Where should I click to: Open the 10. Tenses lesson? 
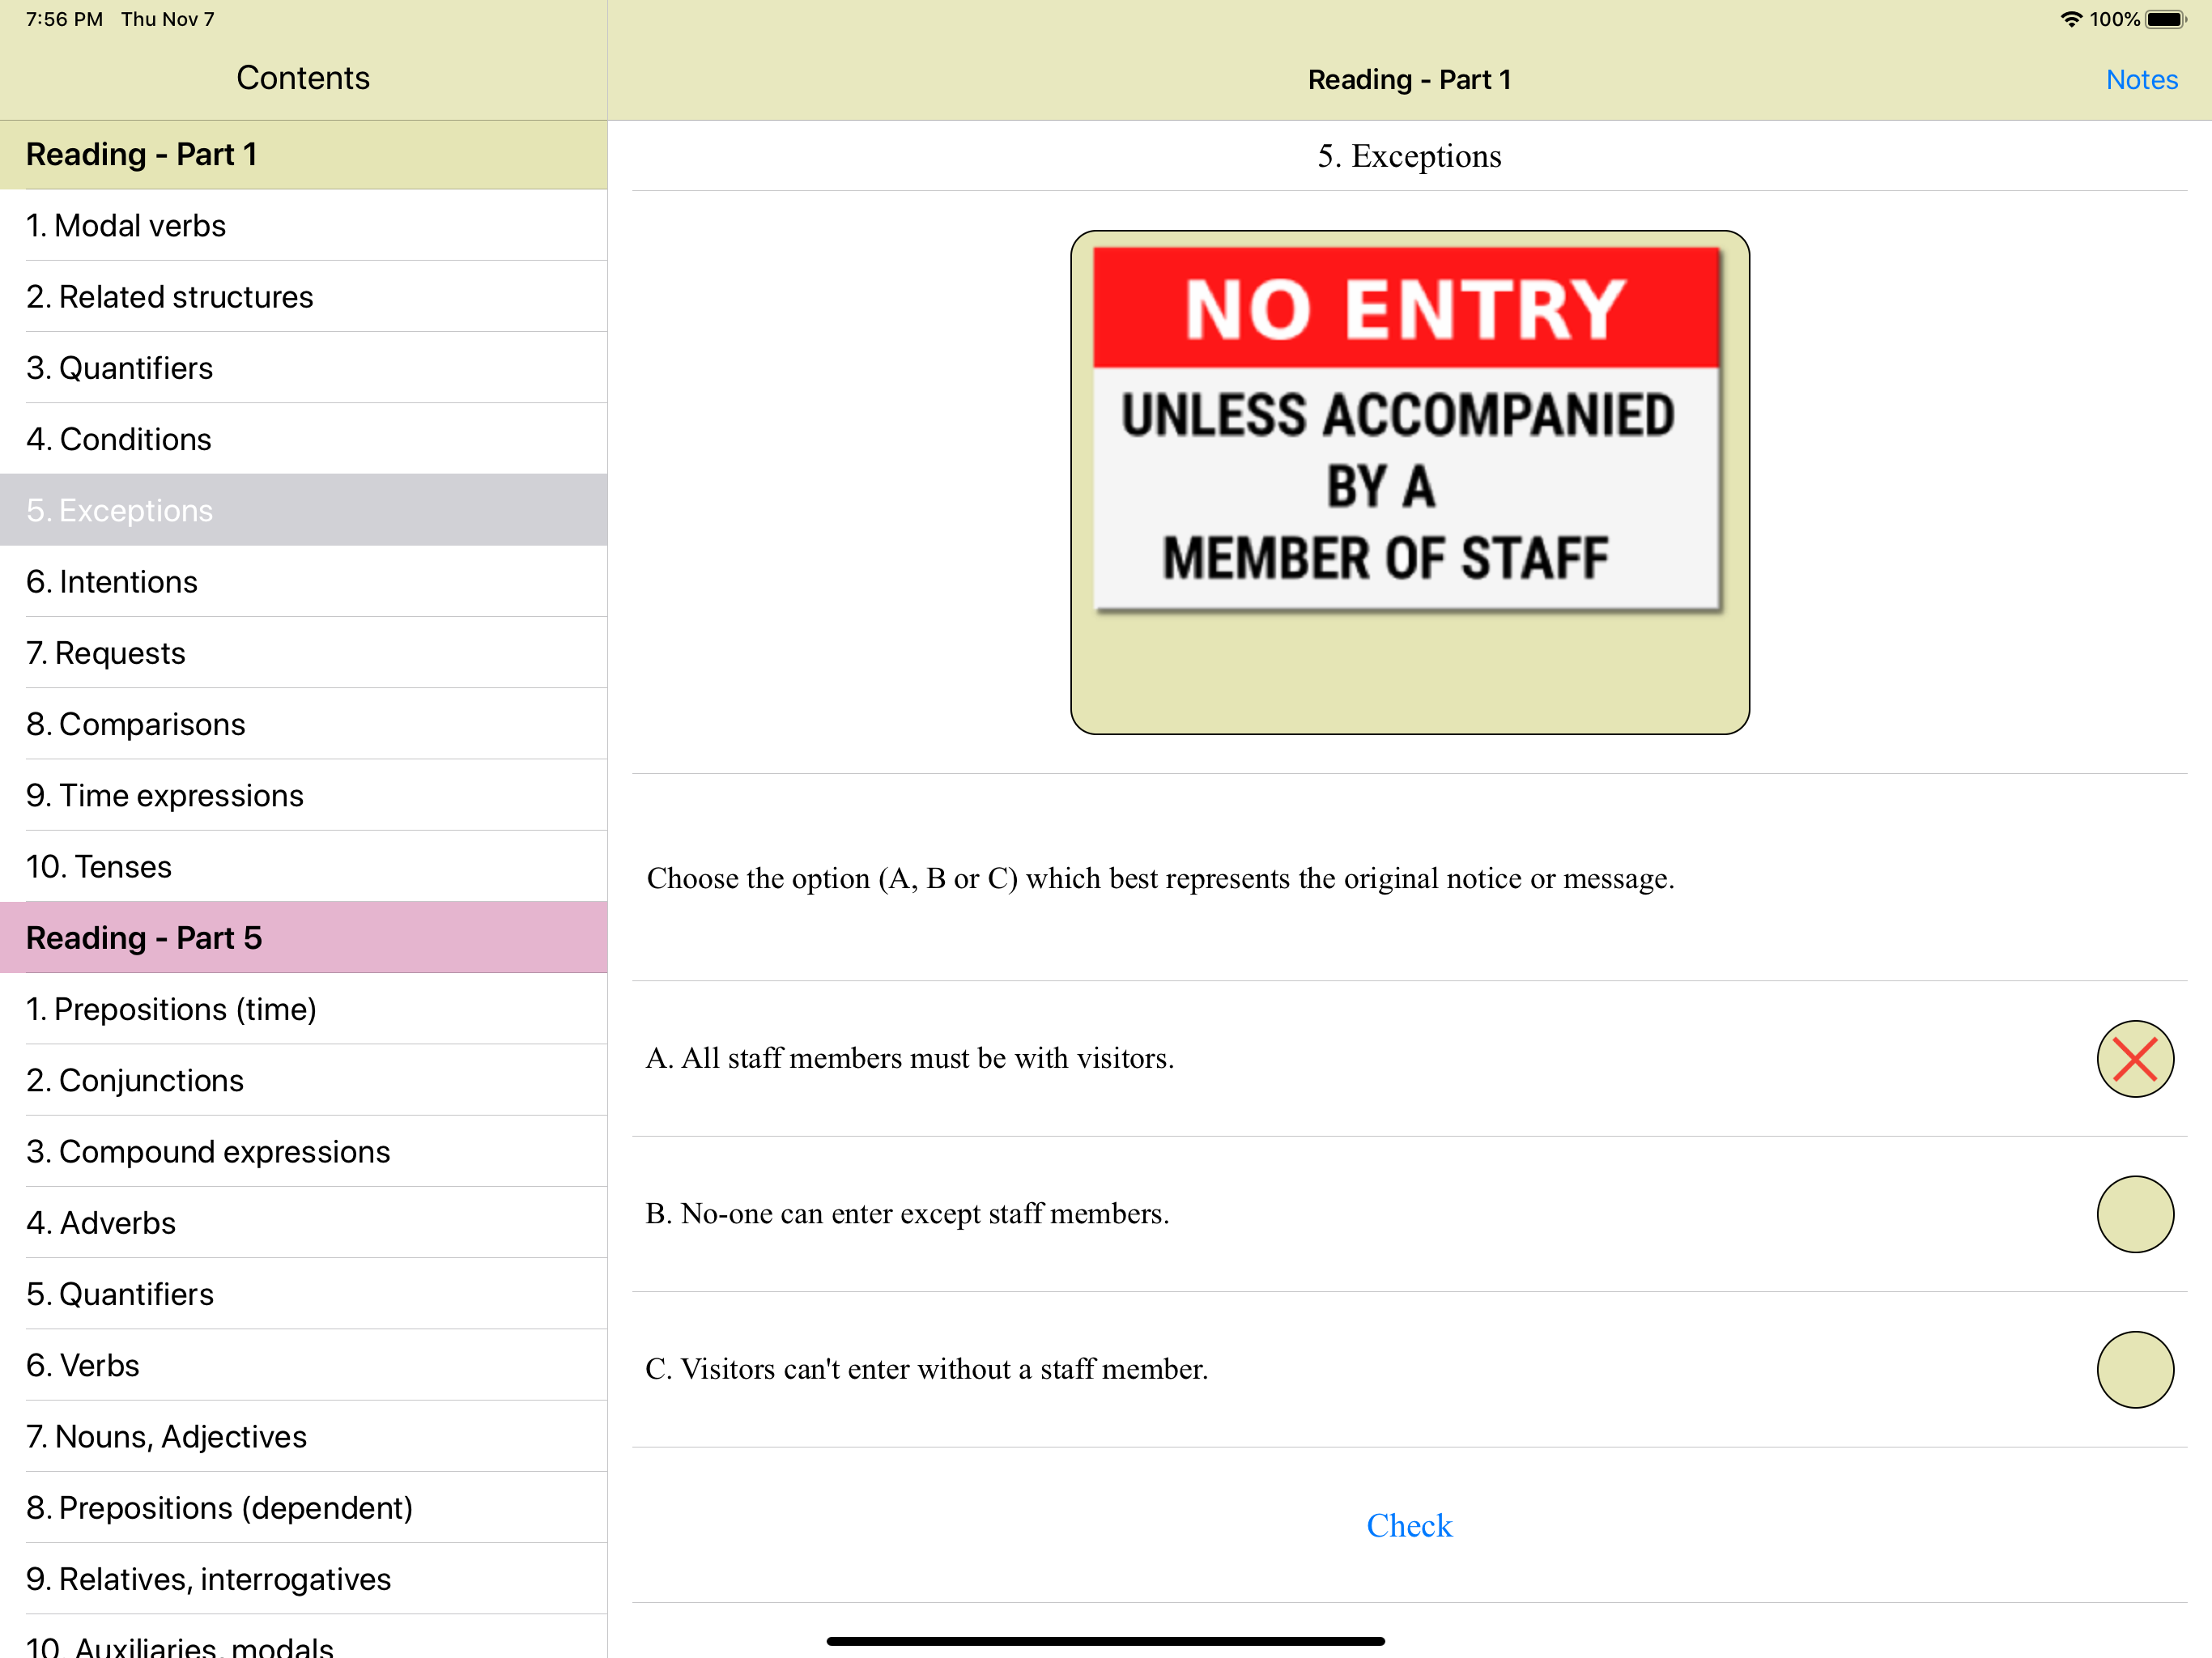(304, 866)
